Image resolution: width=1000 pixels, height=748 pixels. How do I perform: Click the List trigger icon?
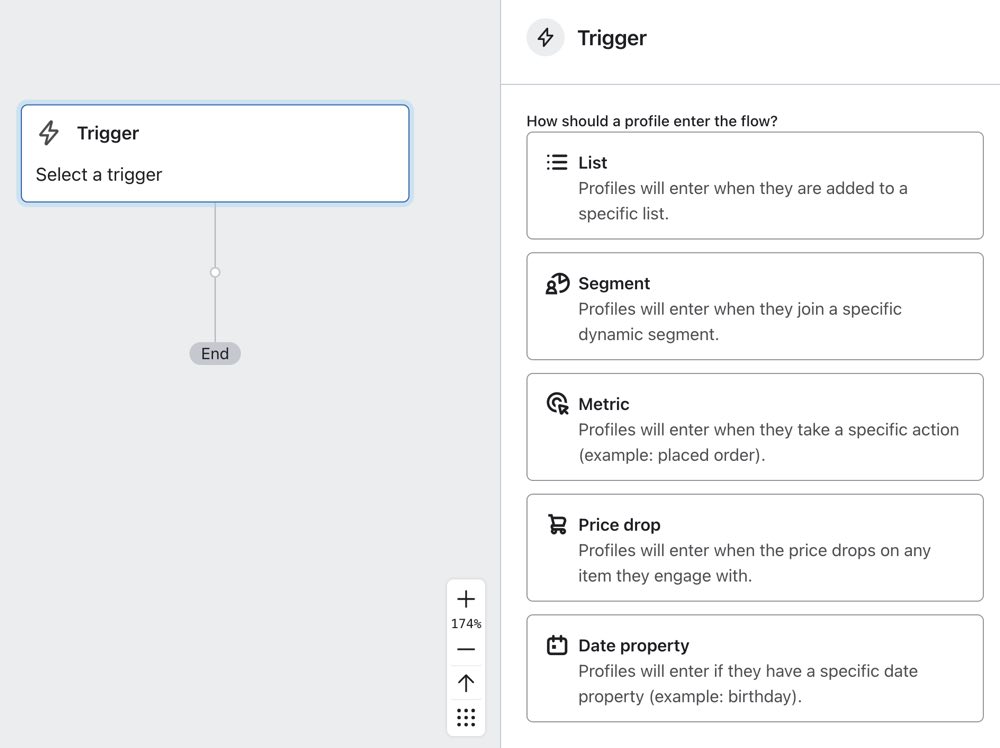coord(556,161)
